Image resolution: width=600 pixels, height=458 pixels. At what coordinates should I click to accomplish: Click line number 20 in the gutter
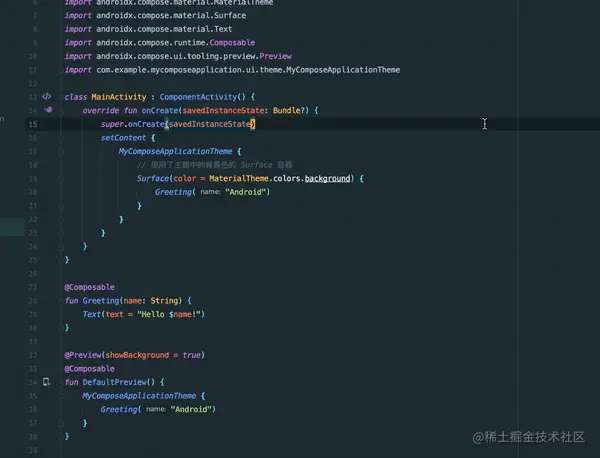(33, 192)
